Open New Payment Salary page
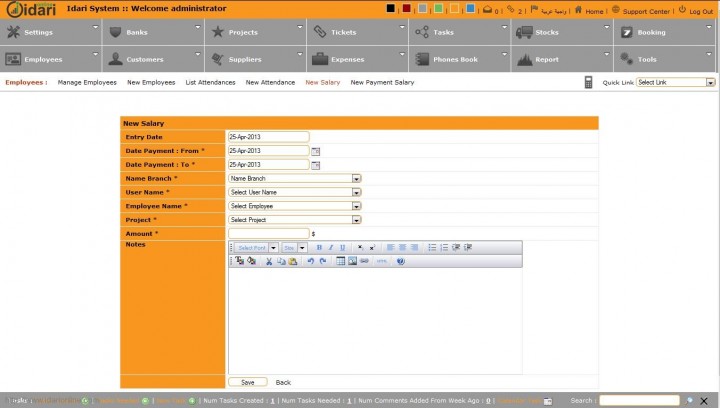Screen dimensions: 720x408 pyautogui.click(x=382, y=83)
